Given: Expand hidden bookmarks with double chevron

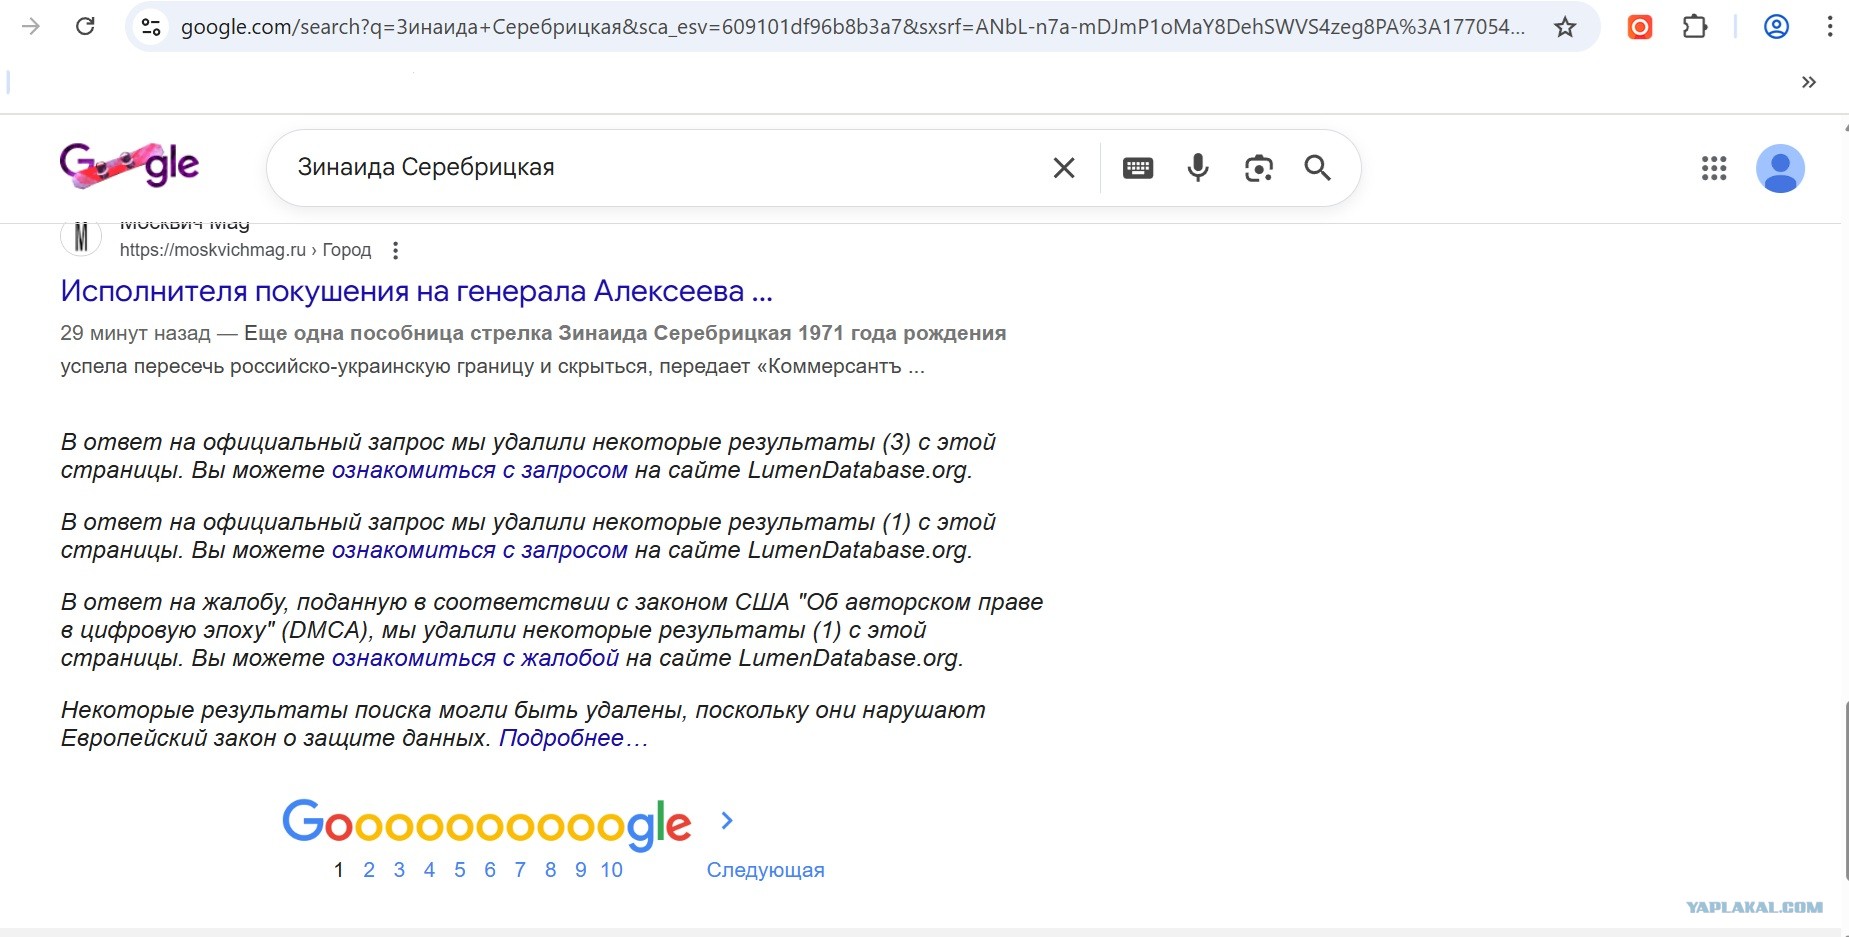Looking at the screenshot, I should [1808, 82].
